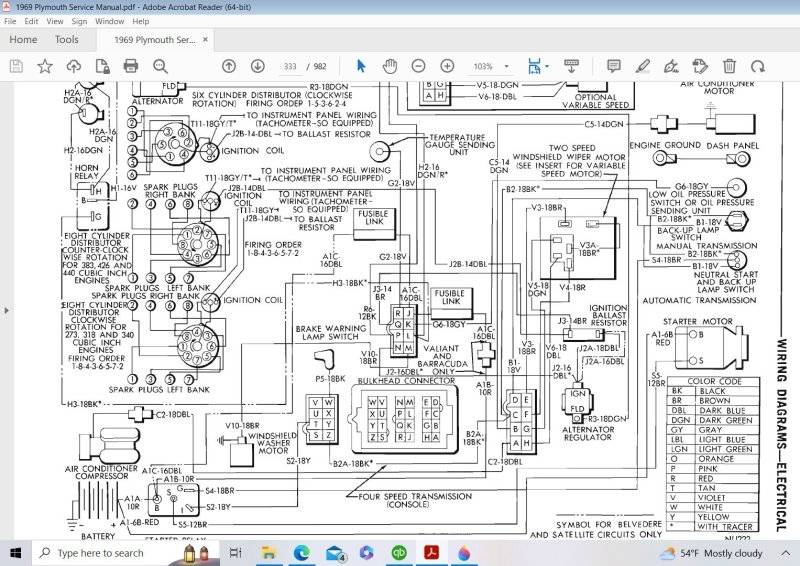Screen dimensions: 800x566
Task: Click the WINDSHIELD WASHER MOTOR label
Action: [x=273, y=443]
